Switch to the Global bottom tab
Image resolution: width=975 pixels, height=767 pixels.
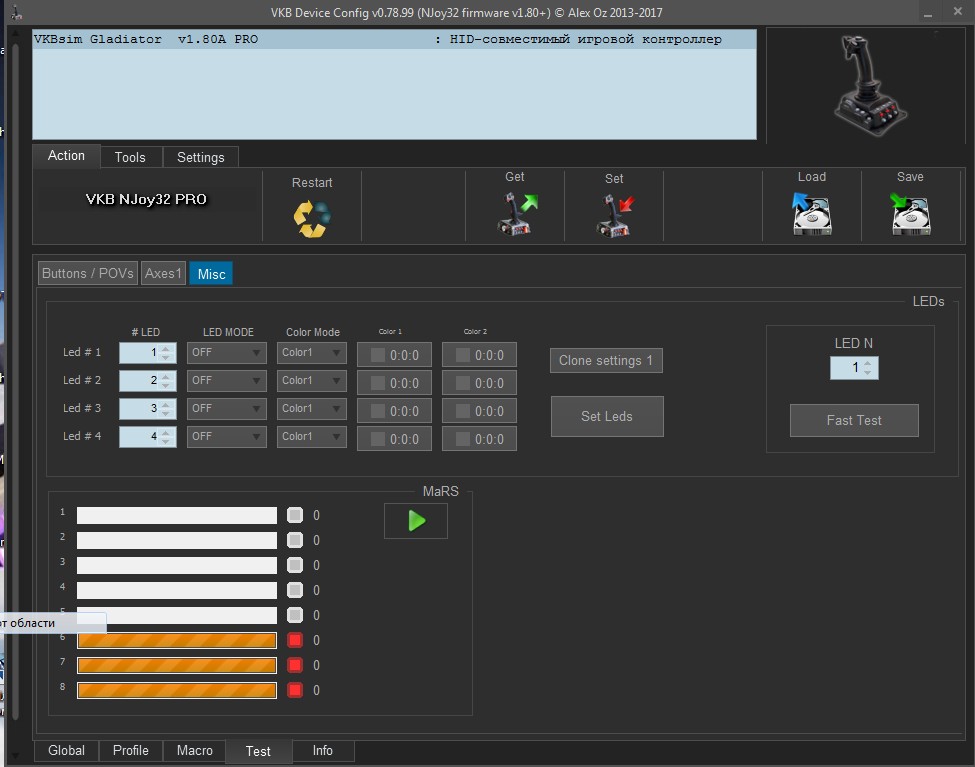(66, 750)
